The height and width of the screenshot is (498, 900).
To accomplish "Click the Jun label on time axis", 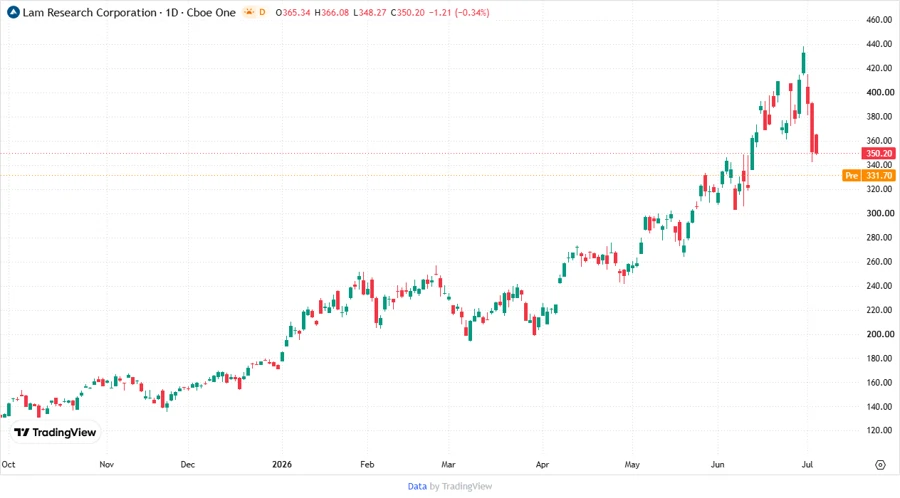I will click(x=717, y=464).
